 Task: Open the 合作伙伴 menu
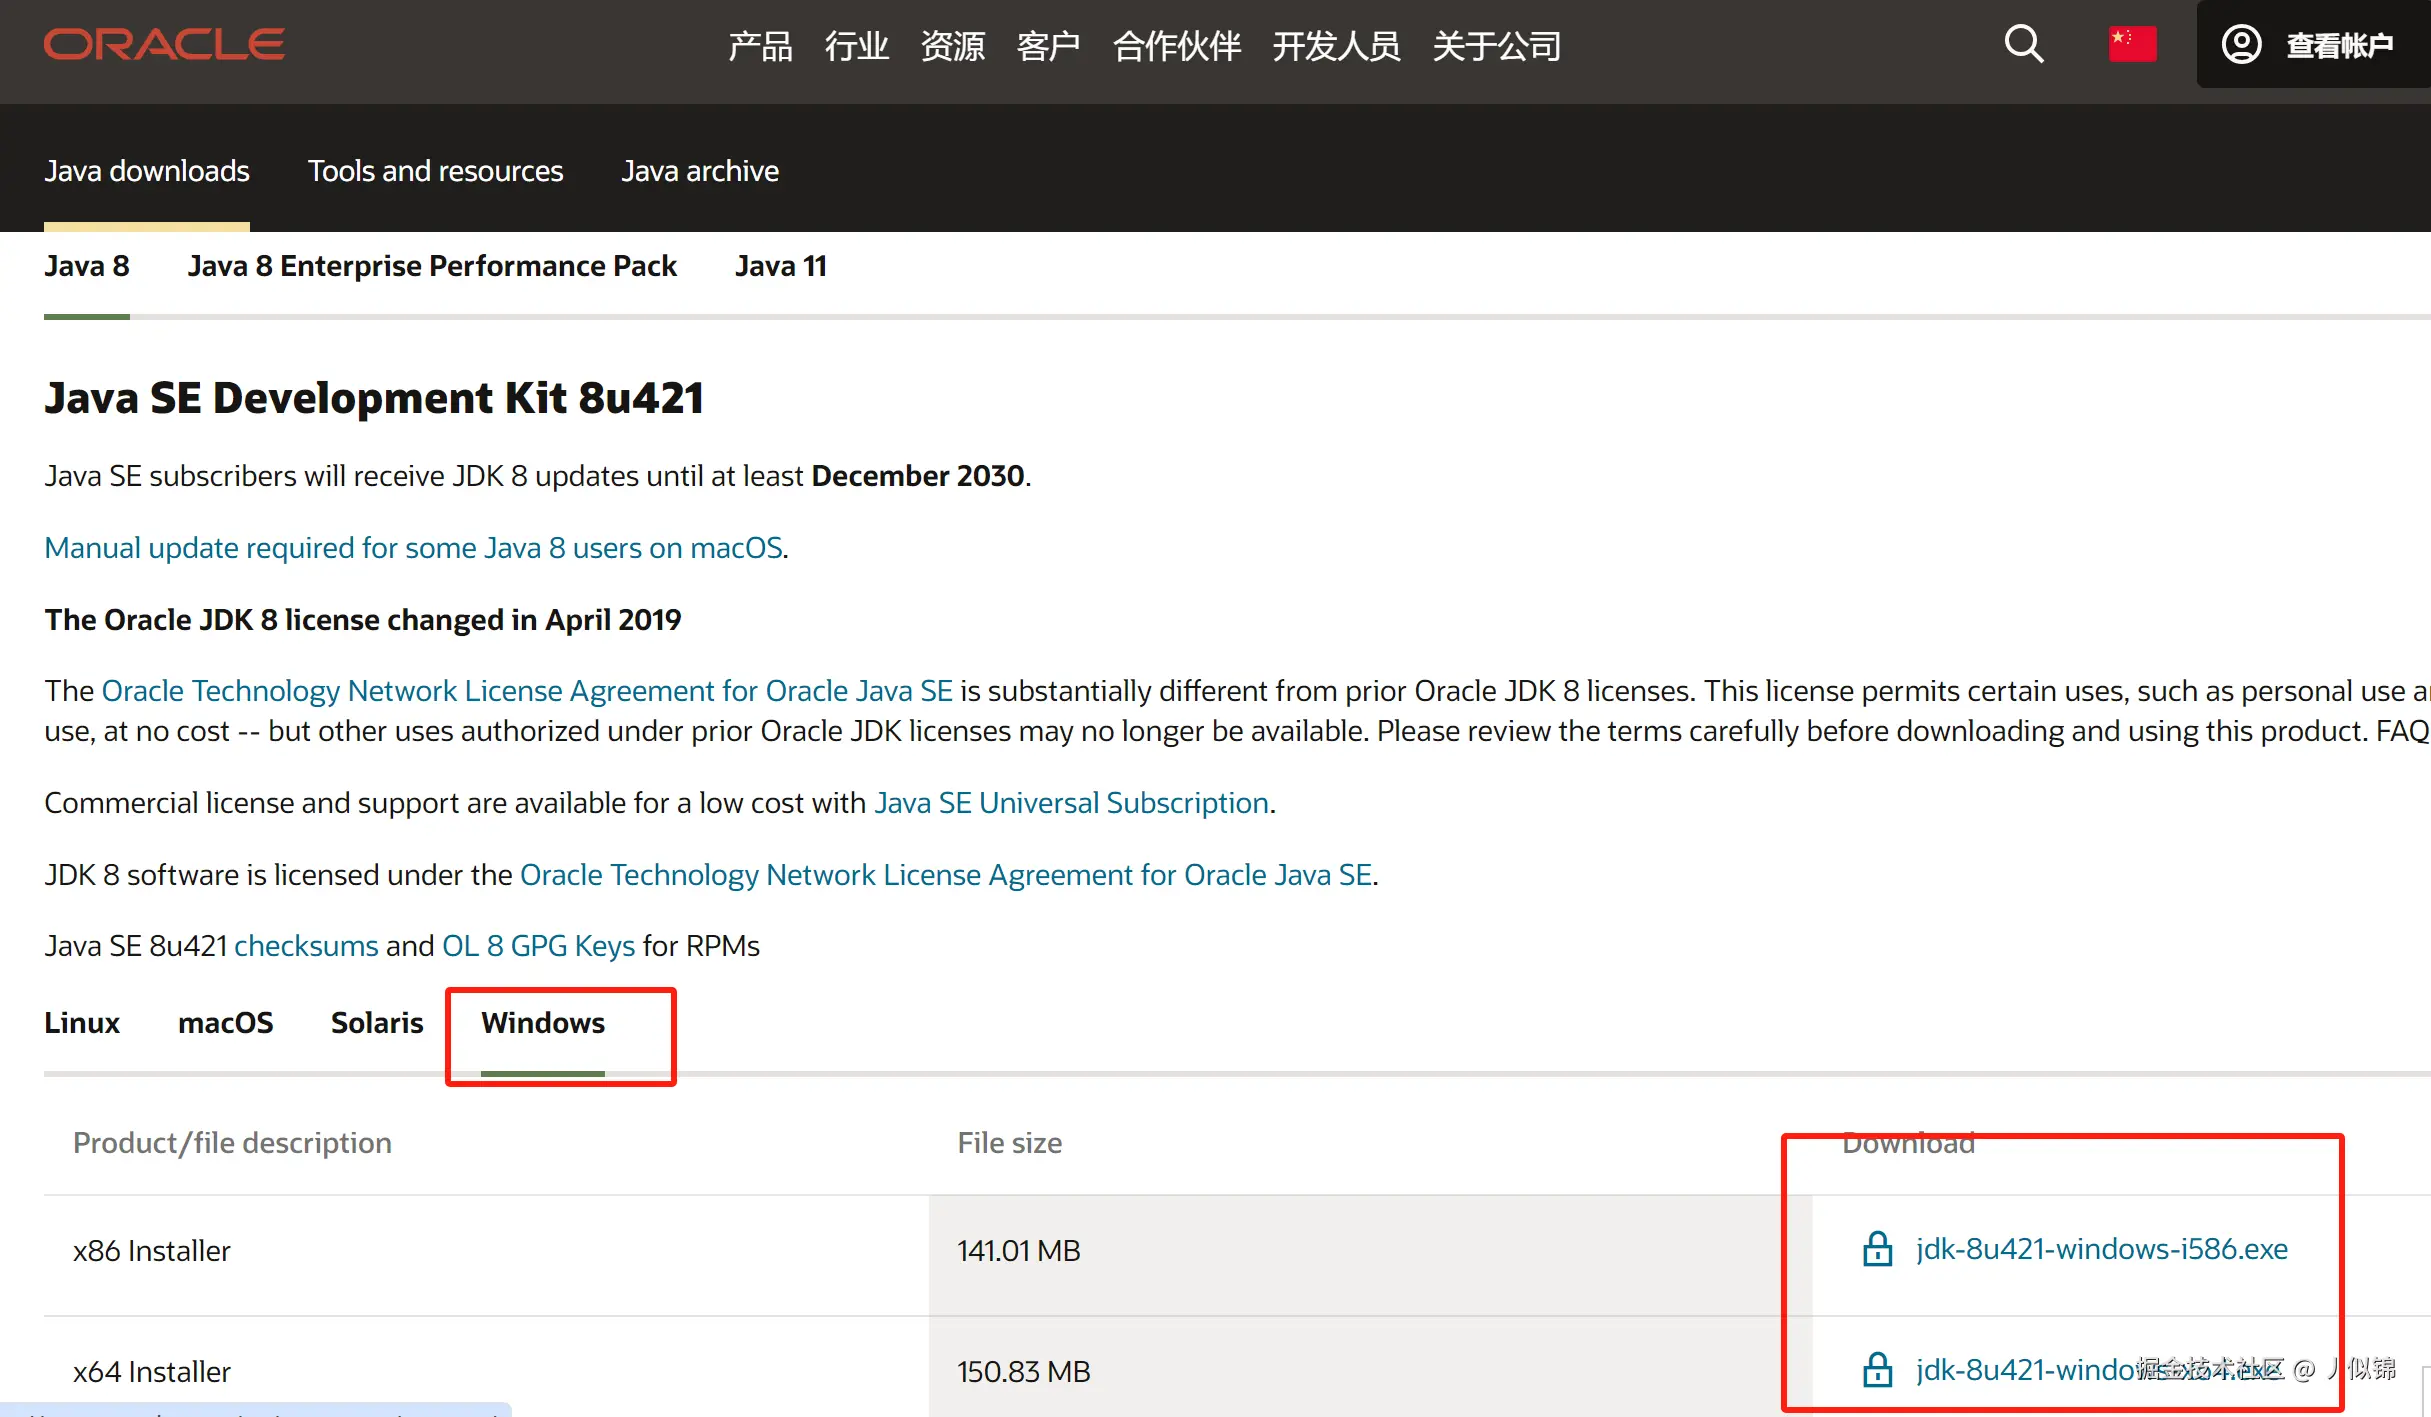pos(1176,46)
